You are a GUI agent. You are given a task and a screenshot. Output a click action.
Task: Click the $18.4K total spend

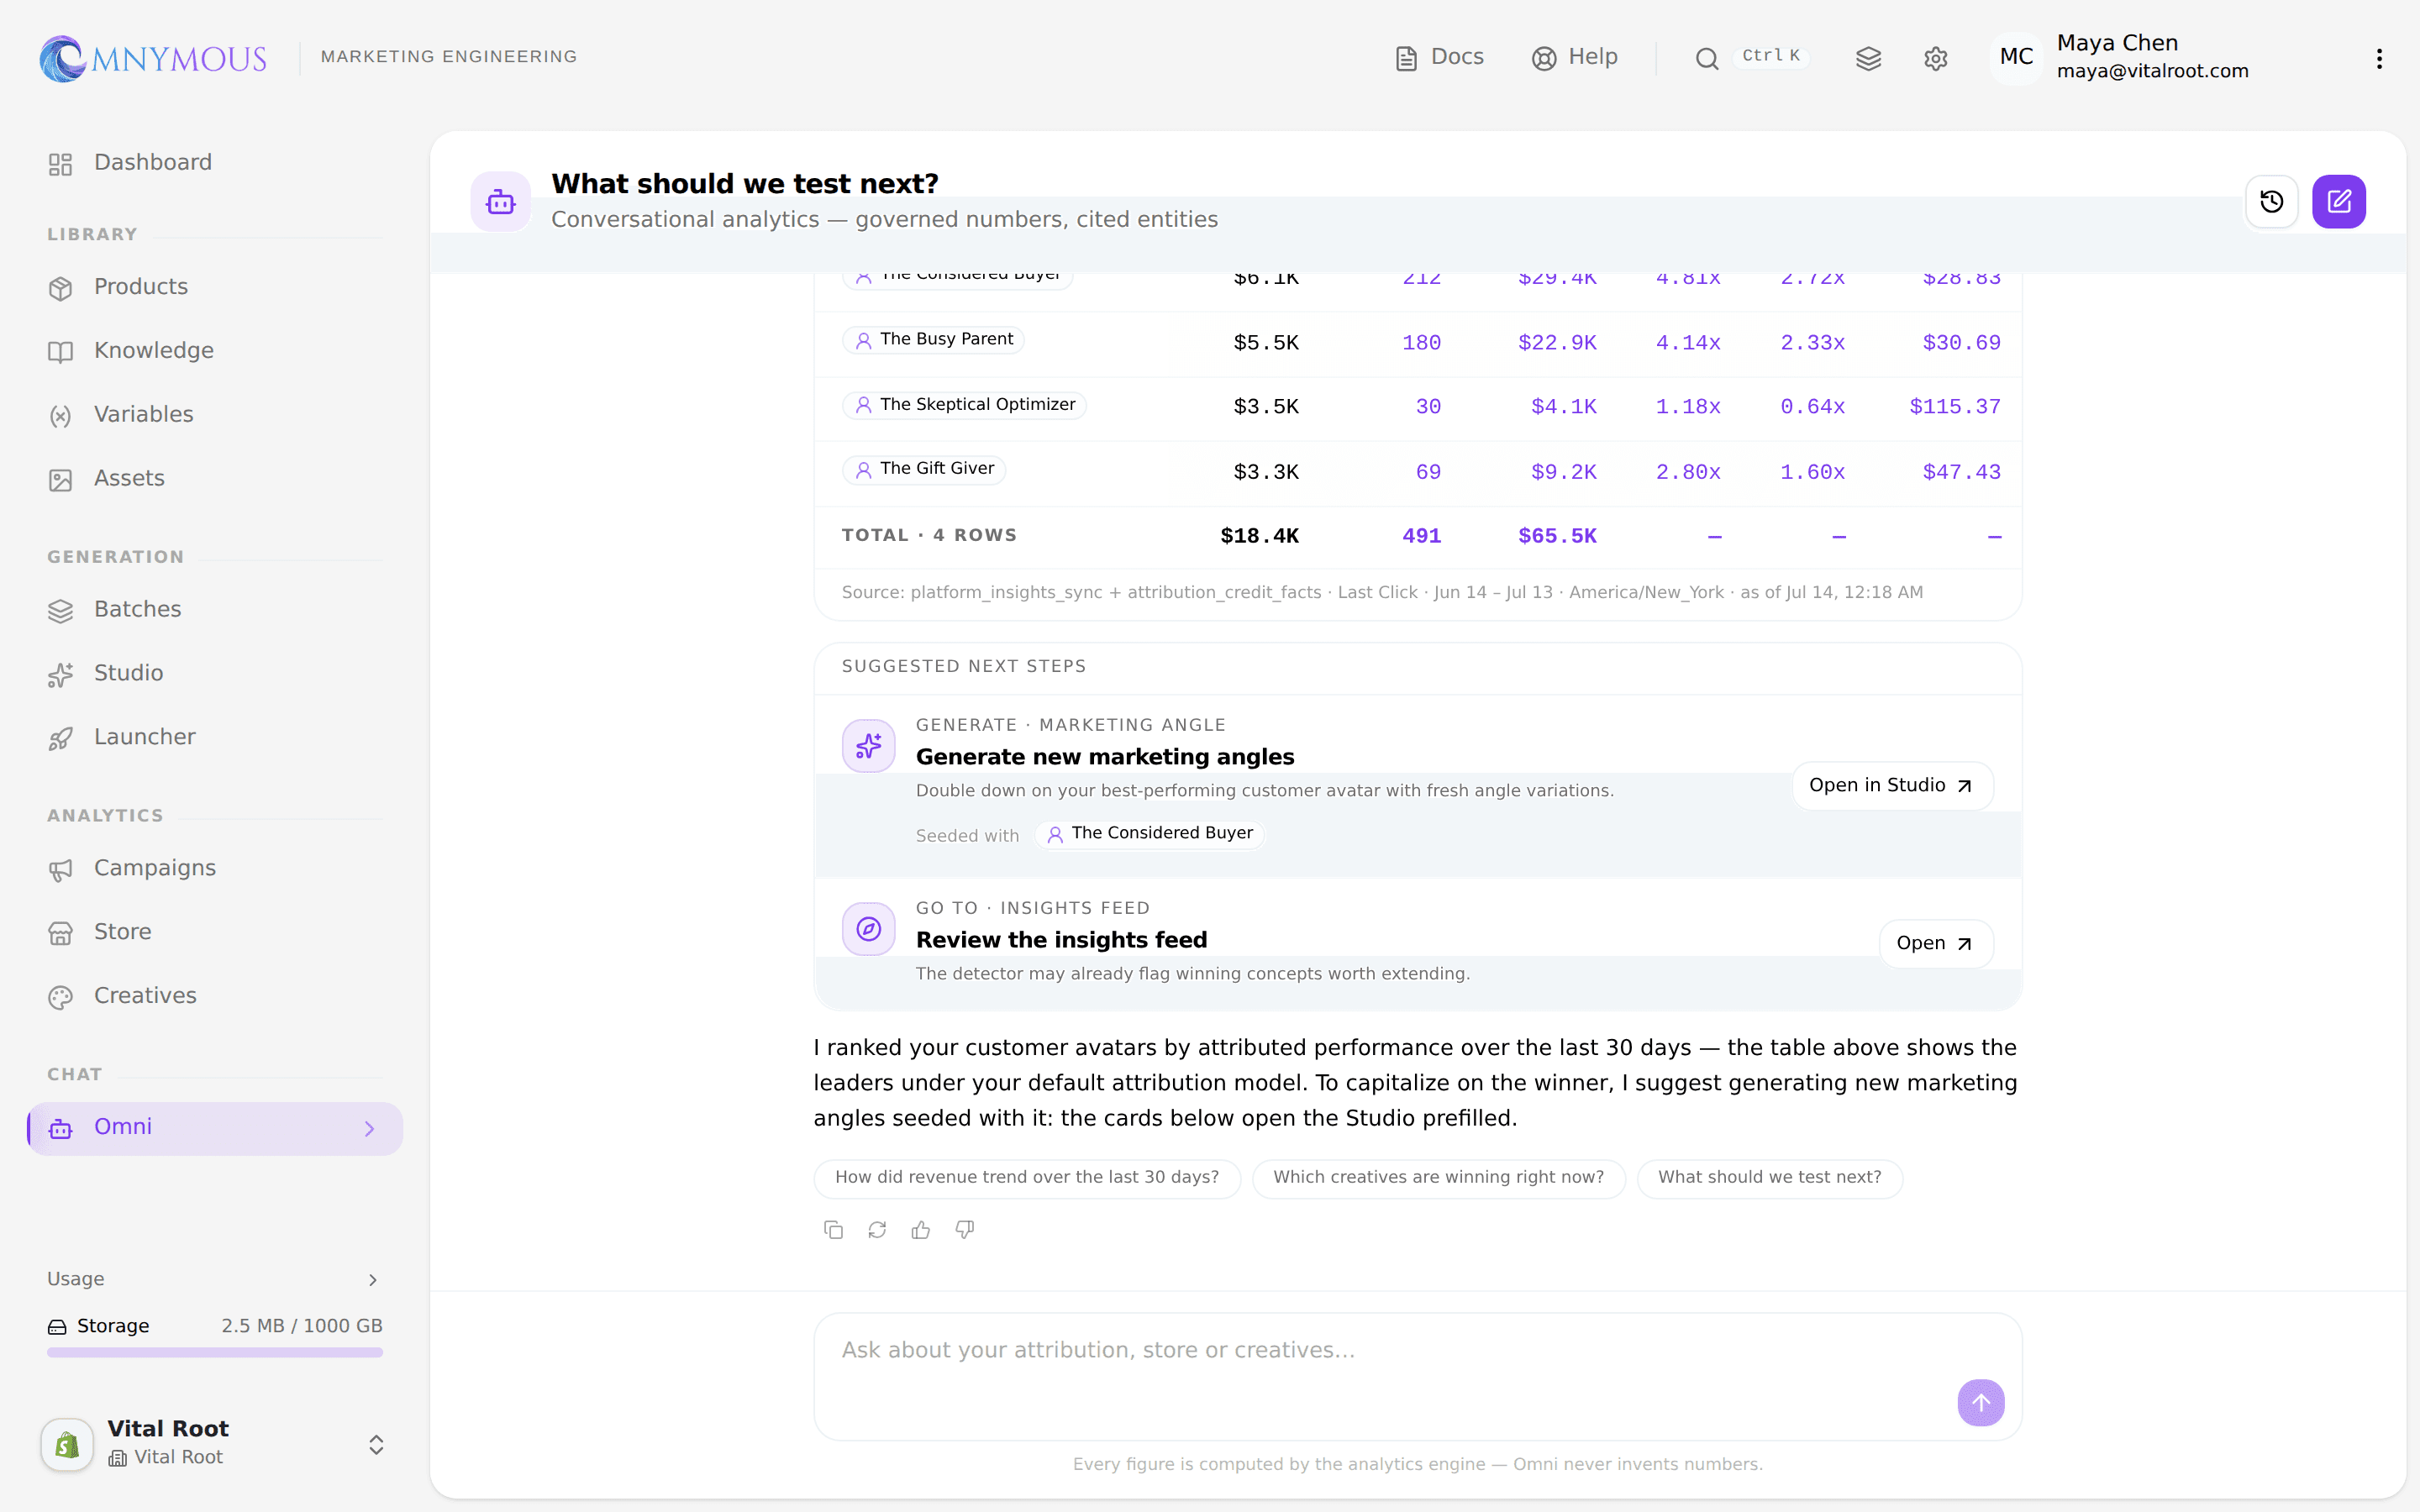[1259, 536]
